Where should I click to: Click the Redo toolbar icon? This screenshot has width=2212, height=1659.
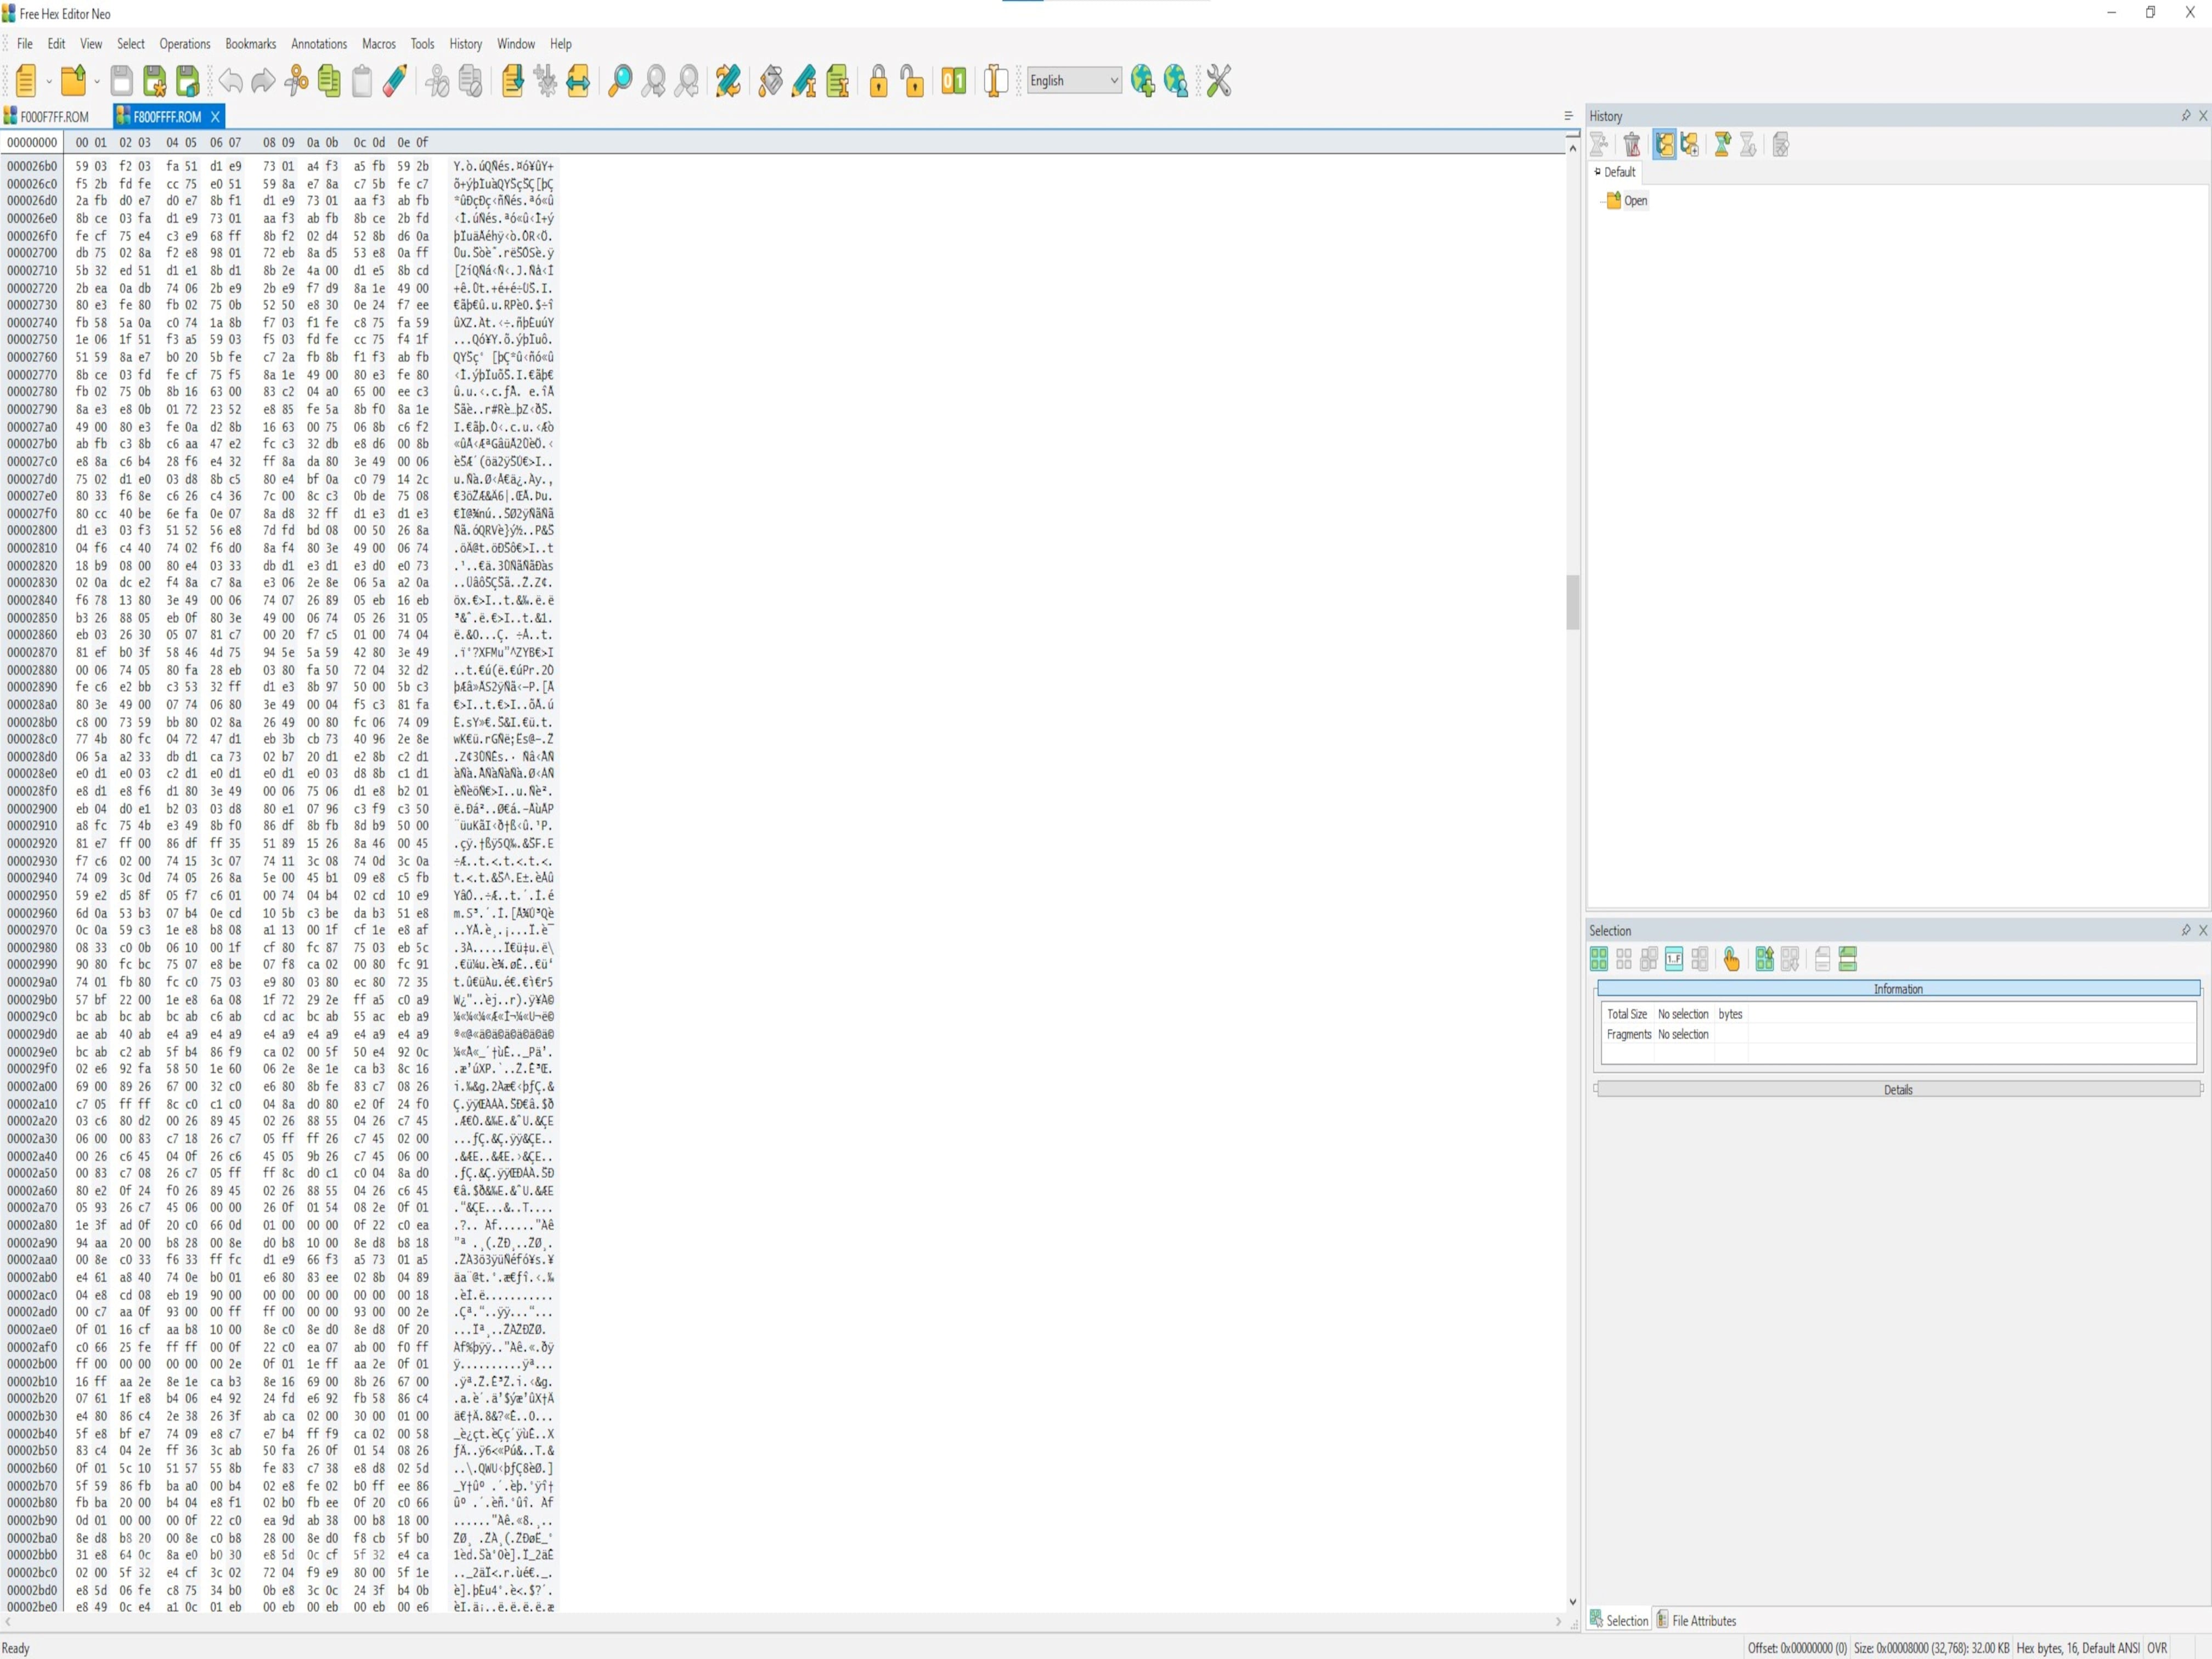262,81
